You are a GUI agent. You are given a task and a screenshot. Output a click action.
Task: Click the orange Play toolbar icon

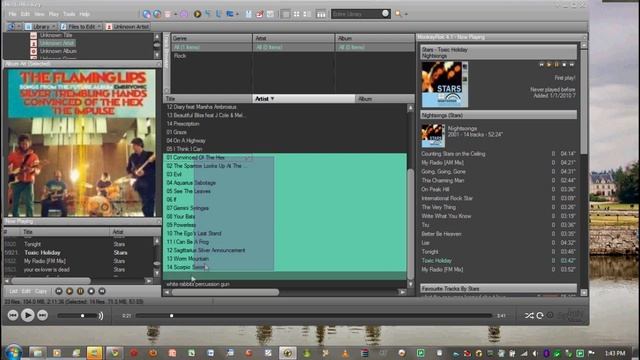tap(198, 14)
